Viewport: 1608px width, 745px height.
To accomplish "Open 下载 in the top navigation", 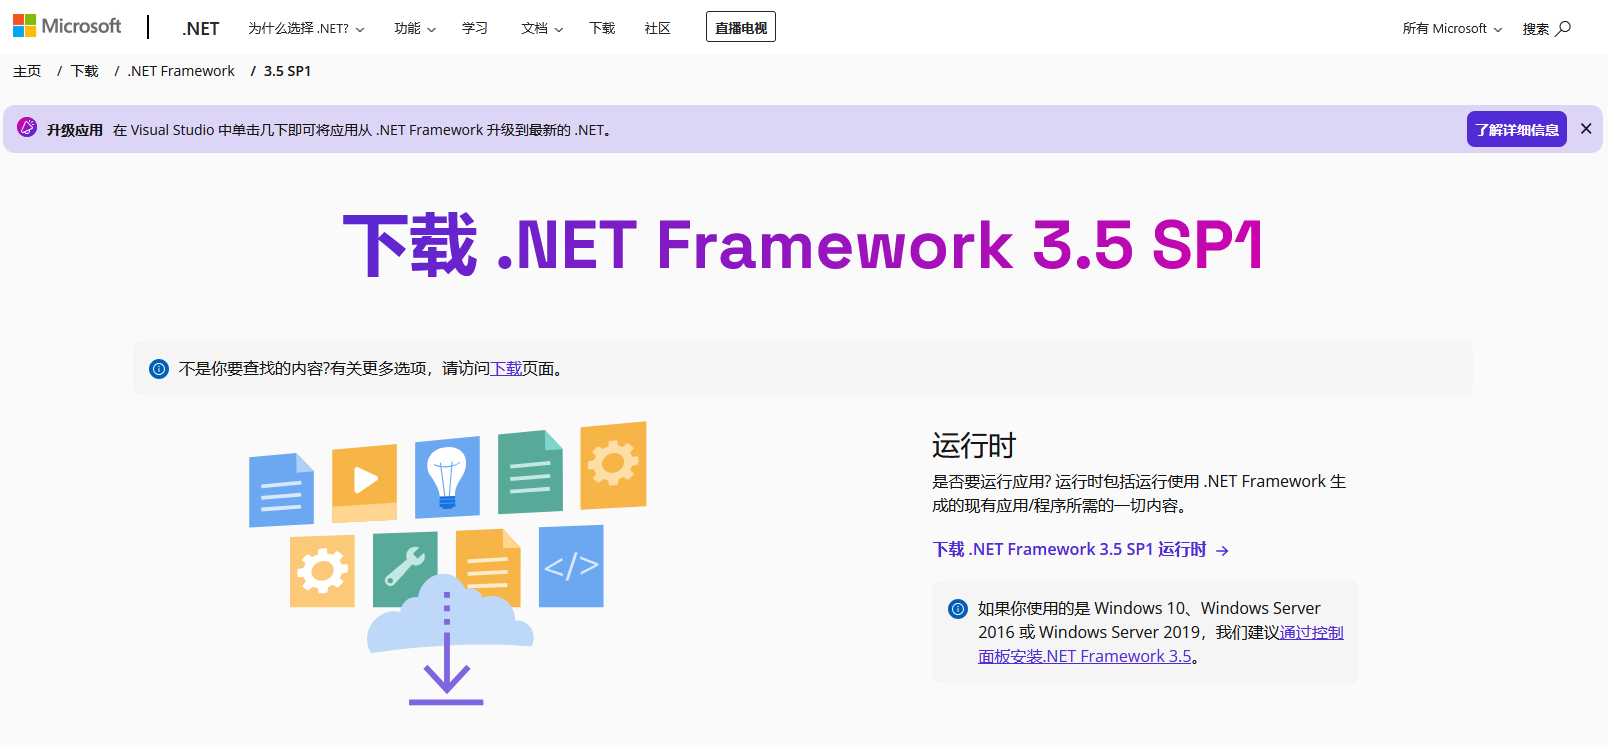I will point(602,28).
